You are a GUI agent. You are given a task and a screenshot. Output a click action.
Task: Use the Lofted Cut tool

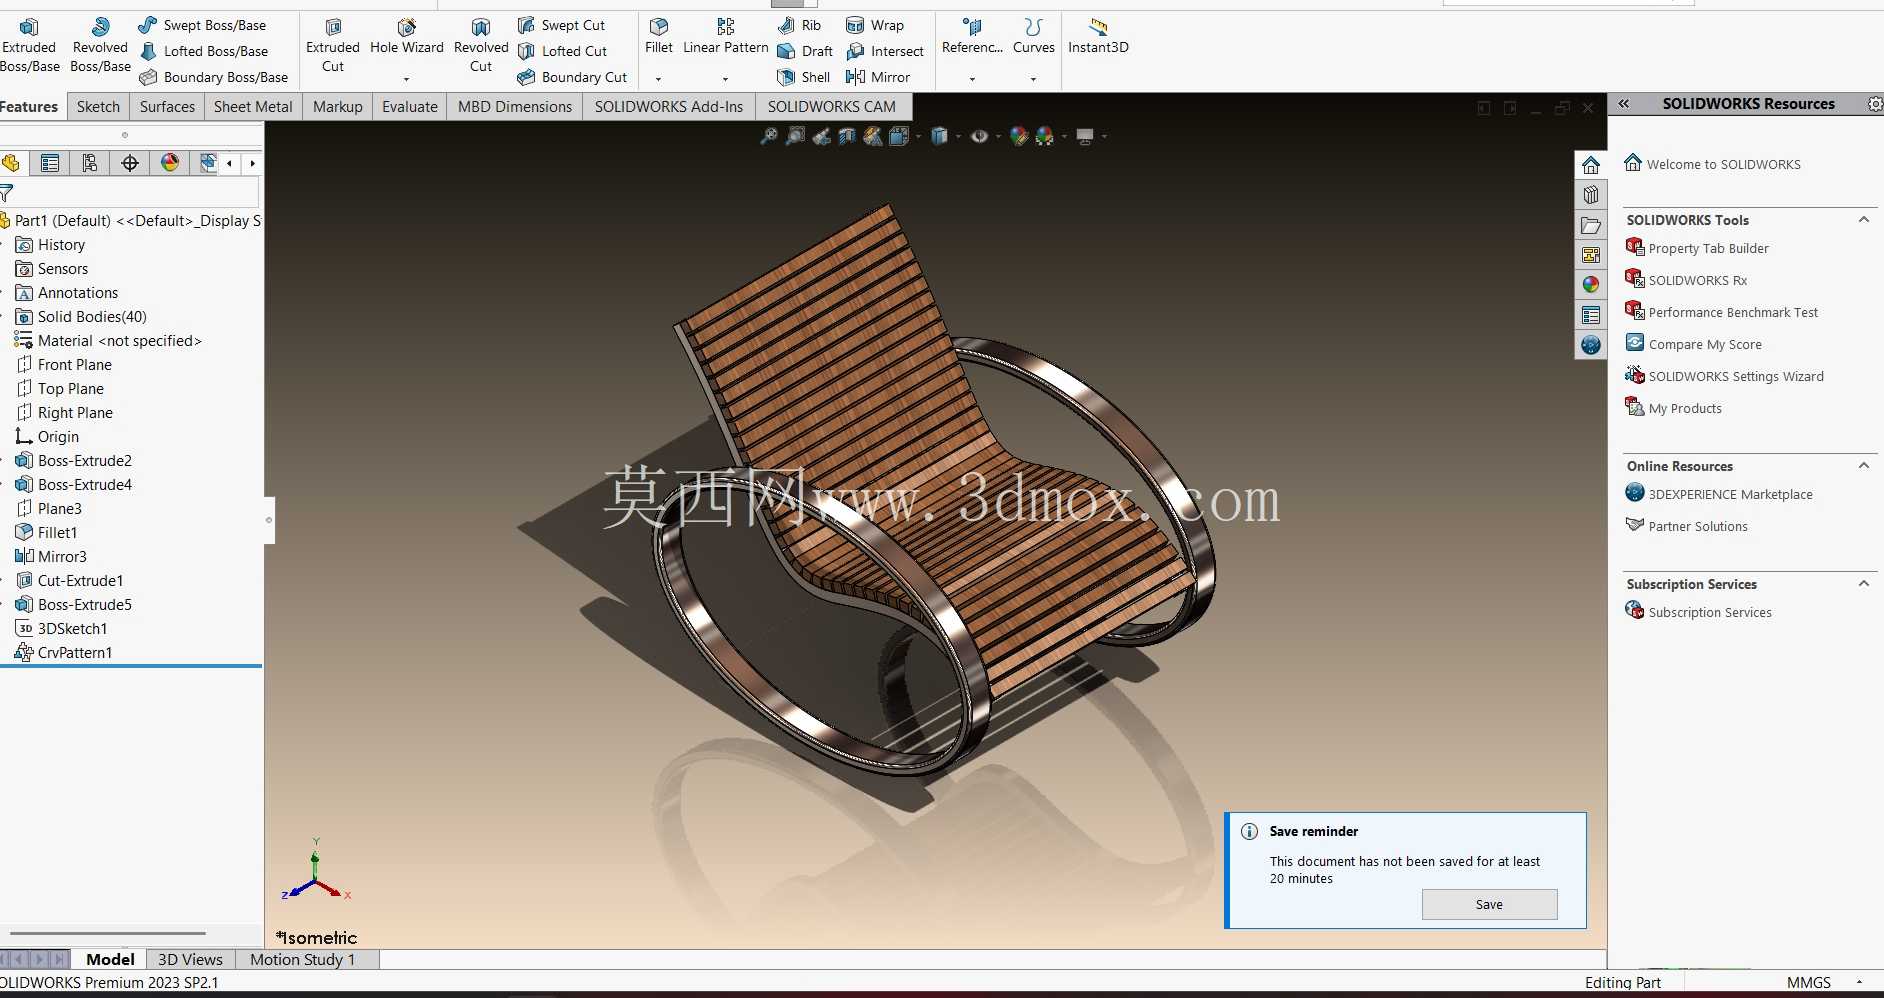(x=562, y=51)
